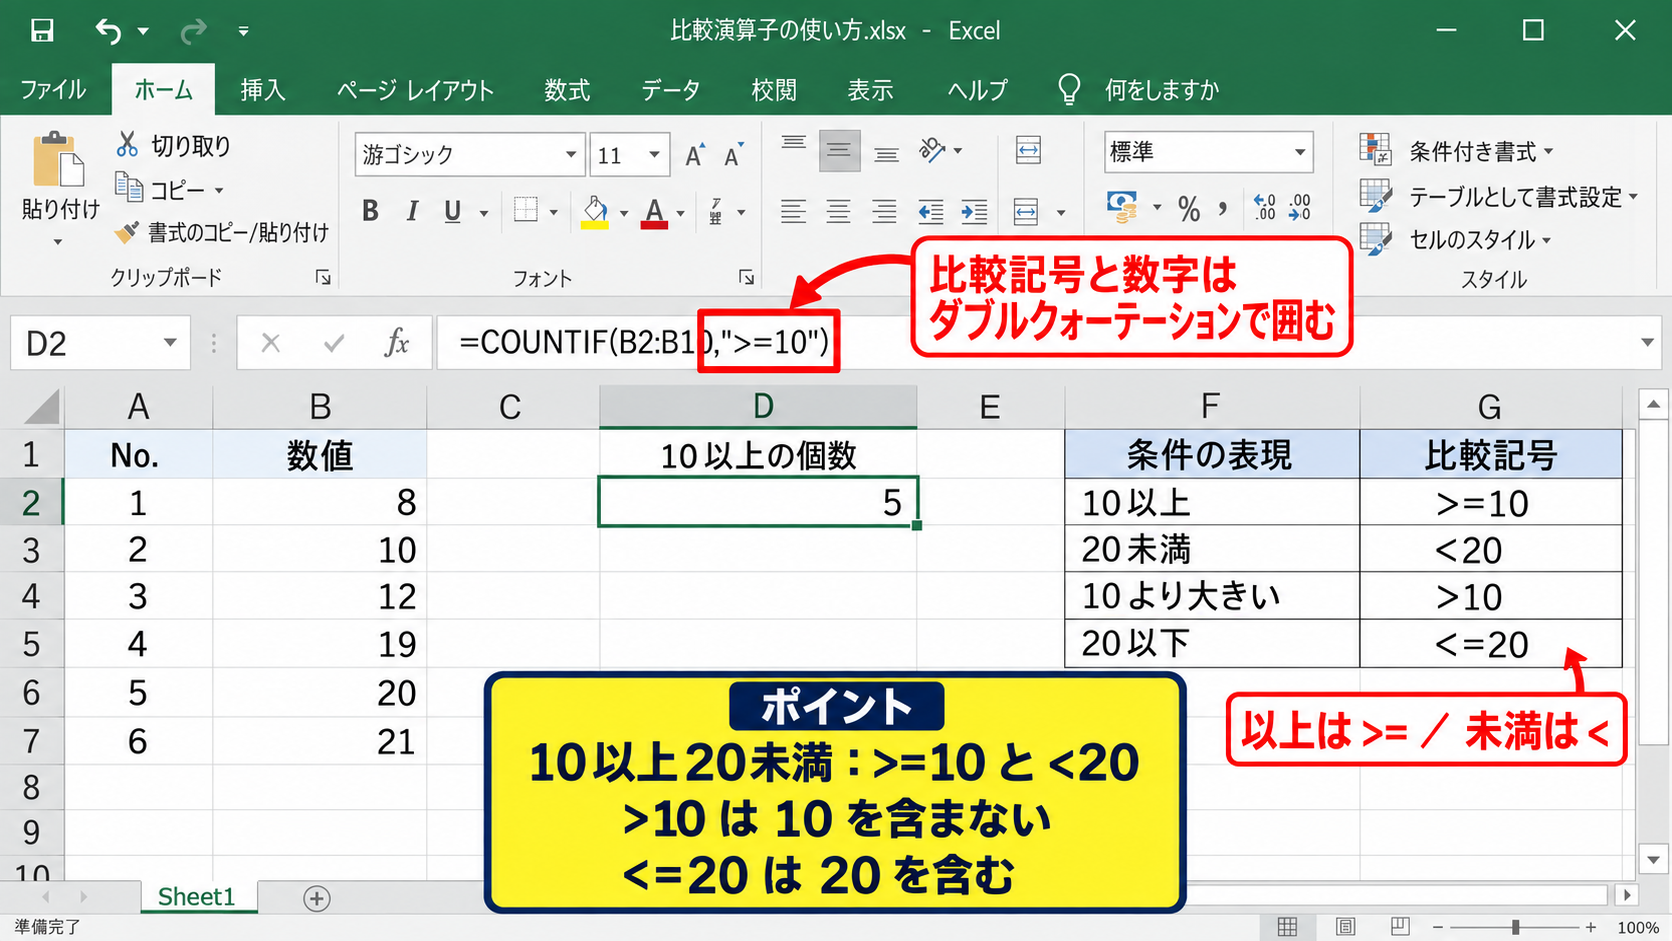Image resolution: width=1672 pixels, height=941 pixels.
Task: Select the Sheet1 tab
Action: pyautogui.click(x=196, y=897)
